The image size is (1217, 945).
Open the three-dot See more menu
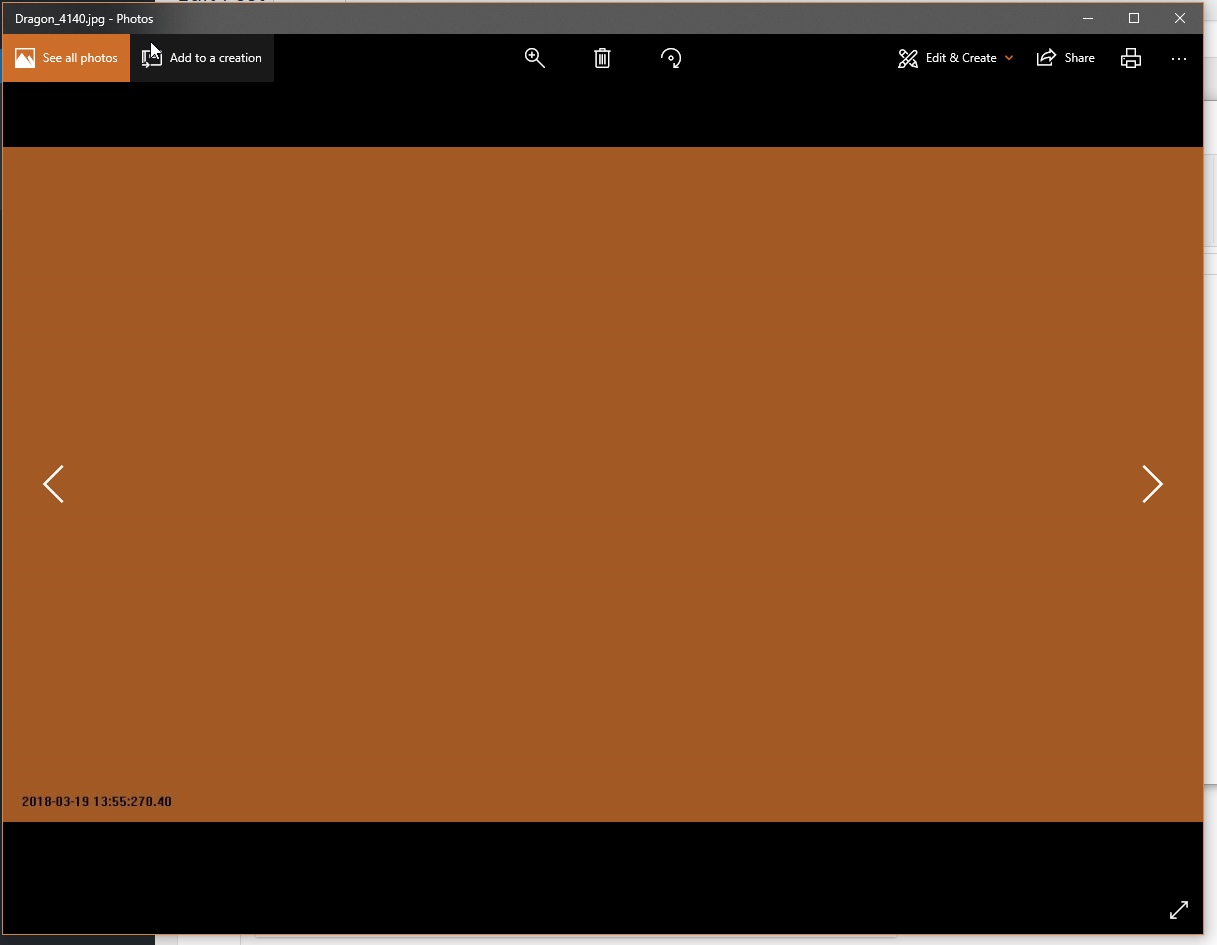[x=1179, y=58]
